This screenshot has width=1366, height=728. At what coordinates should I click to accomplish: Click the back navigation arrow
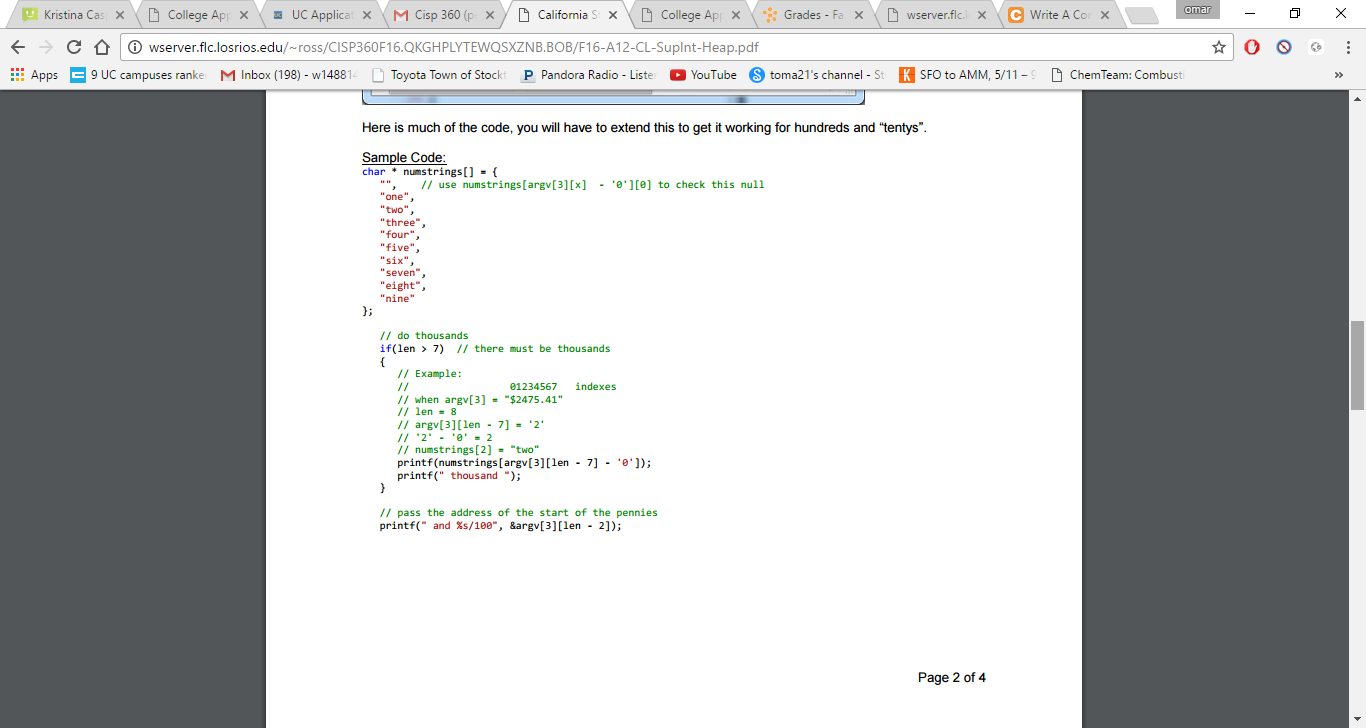[17, 46]
